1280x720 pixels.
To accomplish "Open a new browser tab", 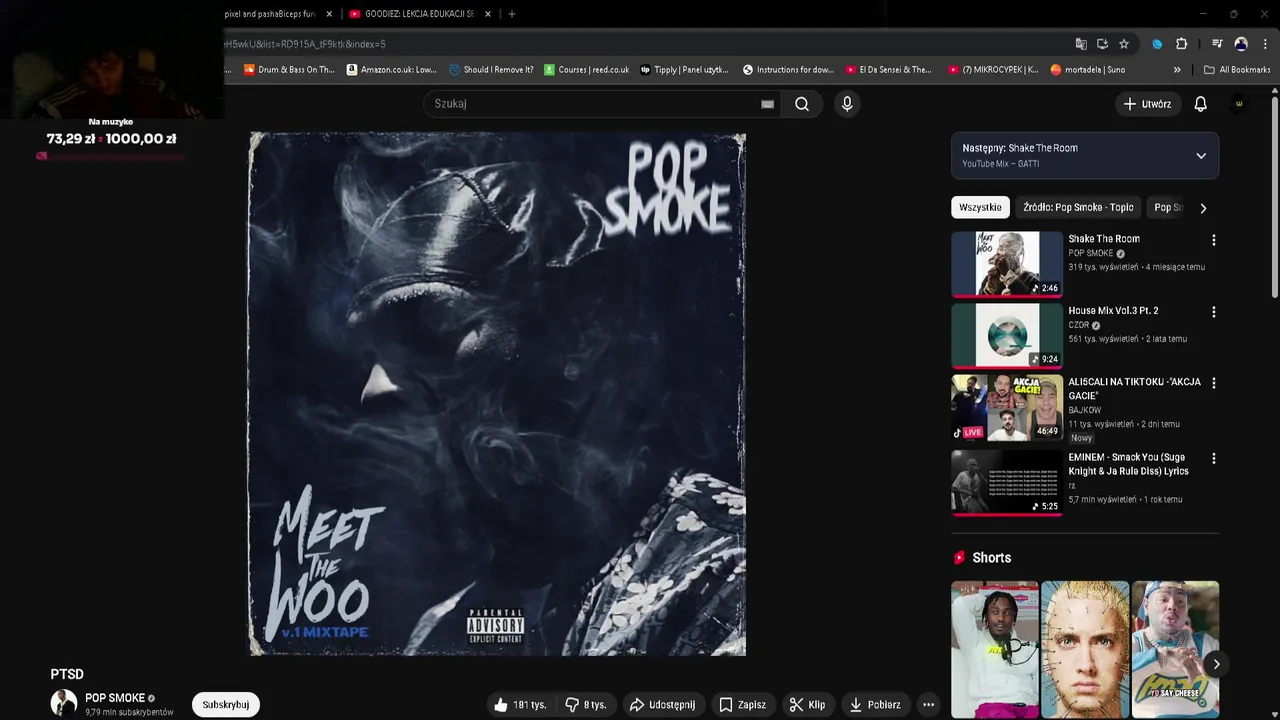I will click(512, 14).
